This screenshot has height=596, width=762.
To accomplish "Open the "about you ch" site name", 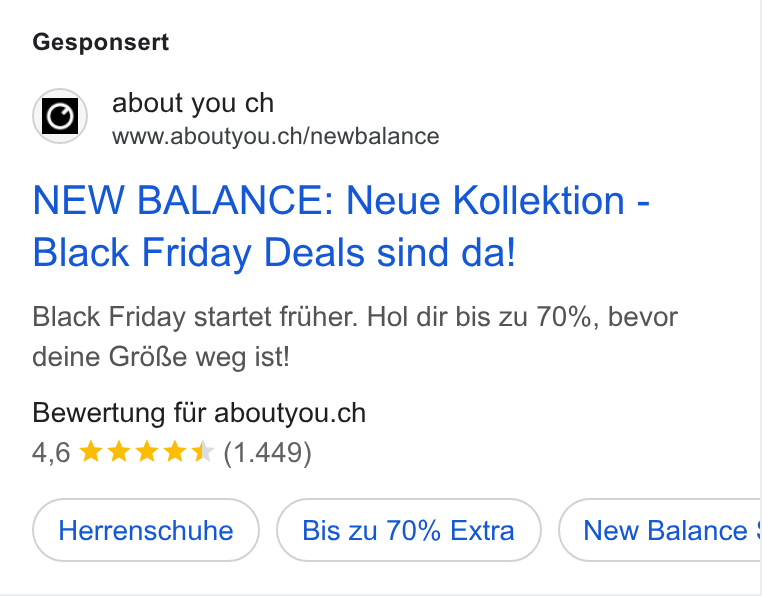I will pos(193,104).
